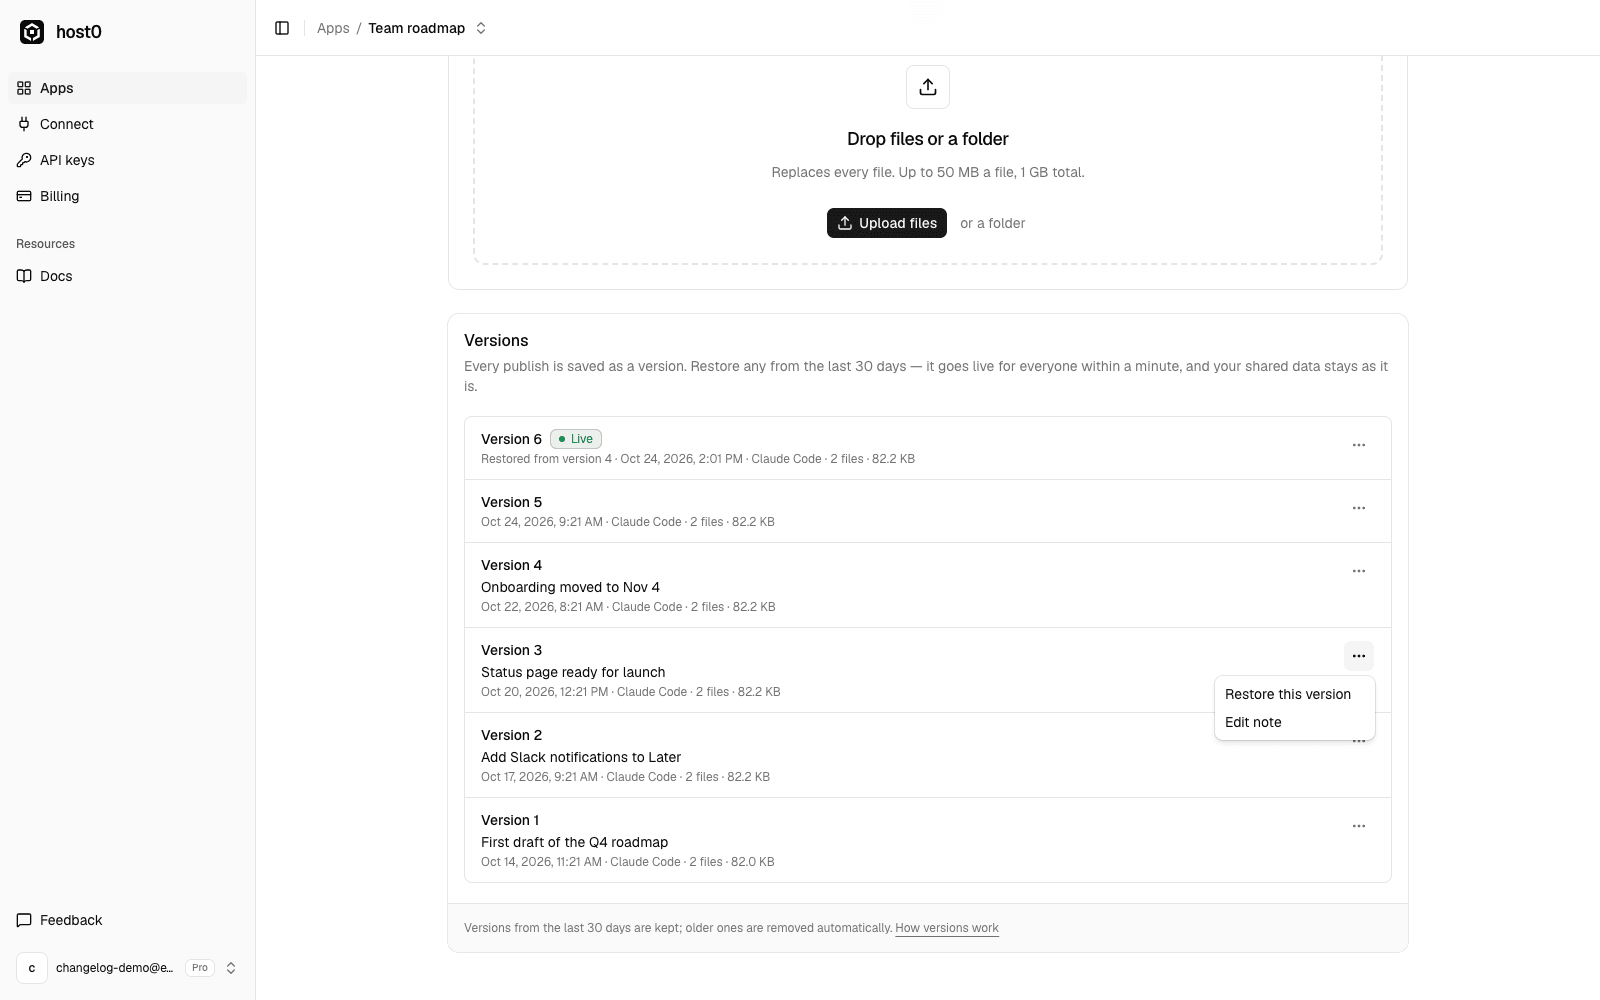Screen dimensions: 1600x1000
Task: Open the How versions work link
Action: click(947, 928)
